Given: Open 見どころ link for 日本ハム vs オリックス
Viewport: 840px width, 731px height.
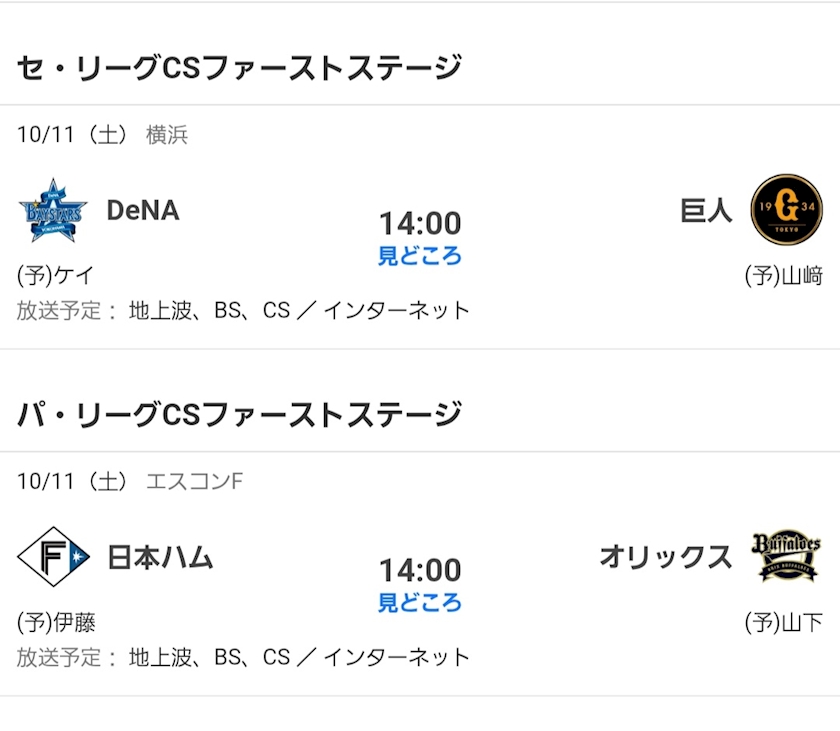Looking at the screenshot, I should 419,602.
